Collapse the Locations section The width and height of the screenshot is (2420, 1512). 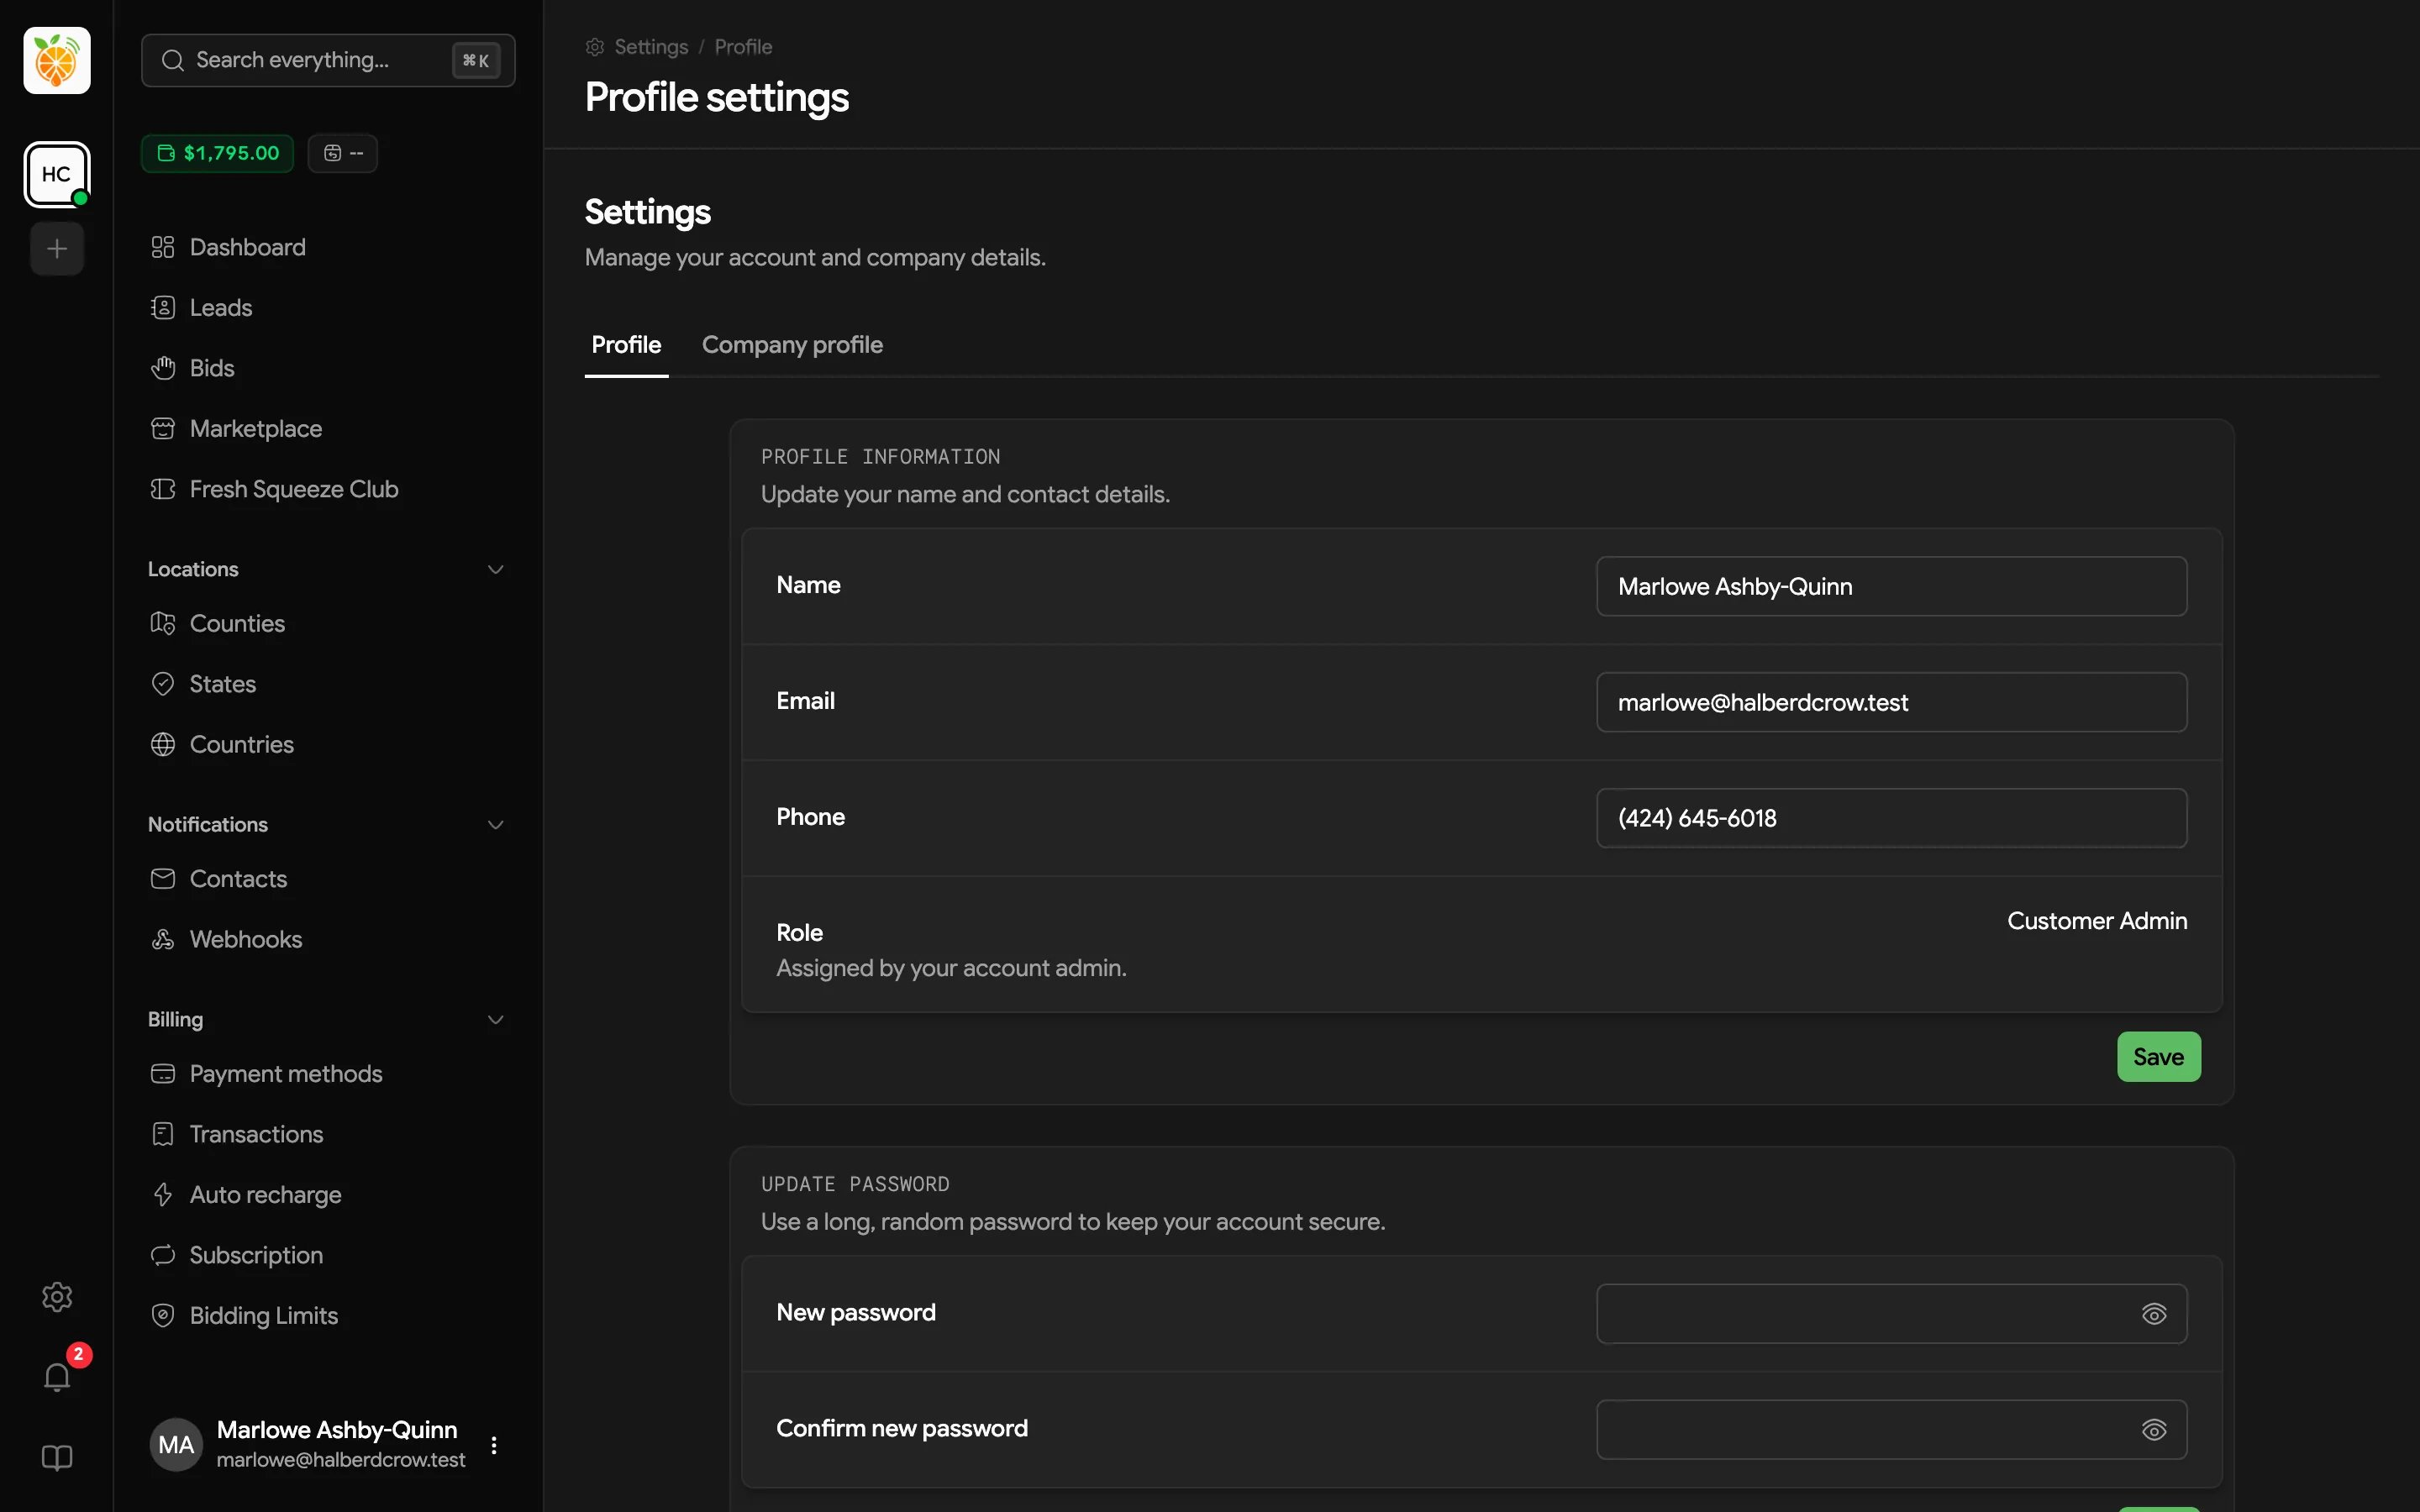pos(495,570)
